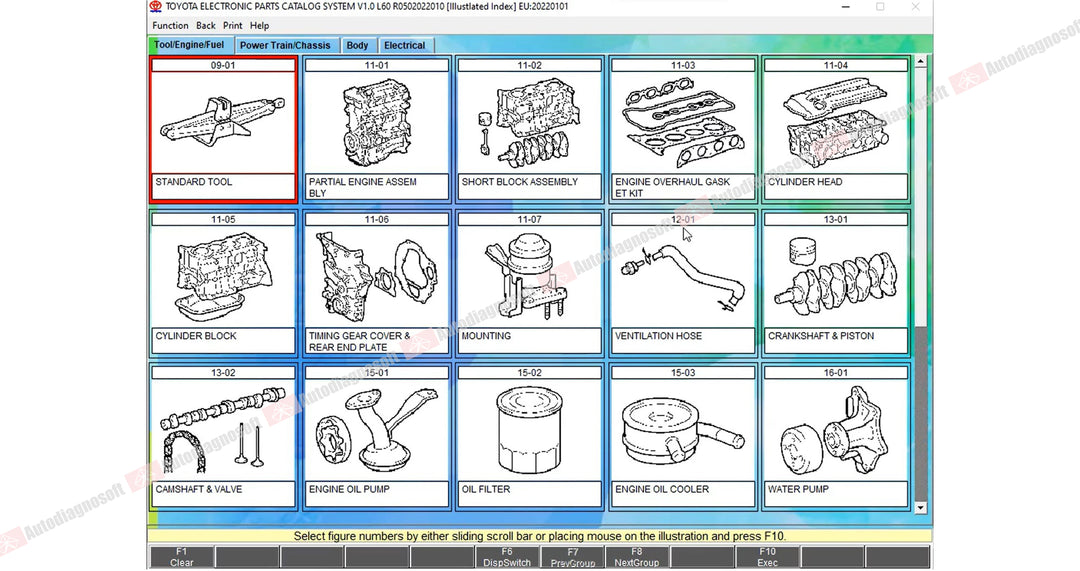Image resolution: width=1080 pixels, height=571 pixels.
Task: Minimize the parts catalog window
Action: 846,7
